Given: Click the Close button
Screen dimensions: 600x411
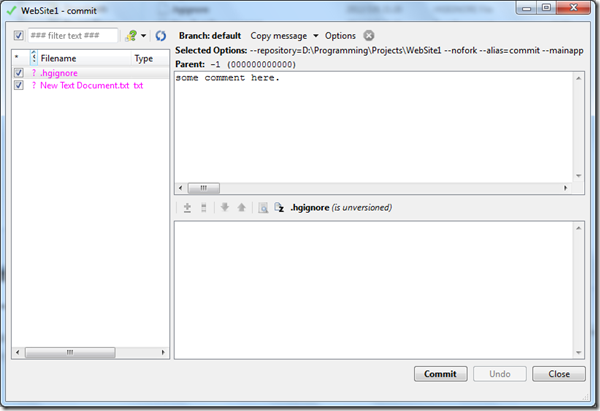Looking at the screenshot, I should (559, 374).
